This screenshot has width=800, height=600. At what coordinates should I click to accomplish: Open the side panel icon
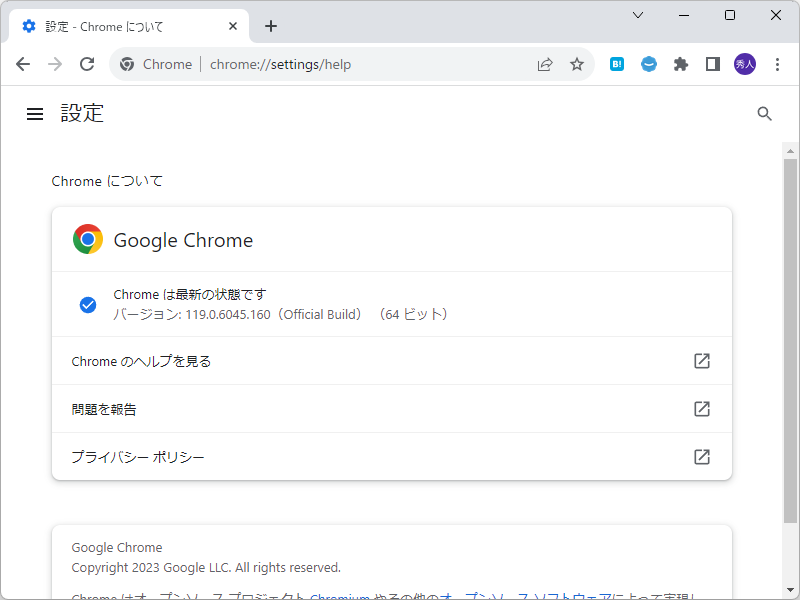pos(712,63)
